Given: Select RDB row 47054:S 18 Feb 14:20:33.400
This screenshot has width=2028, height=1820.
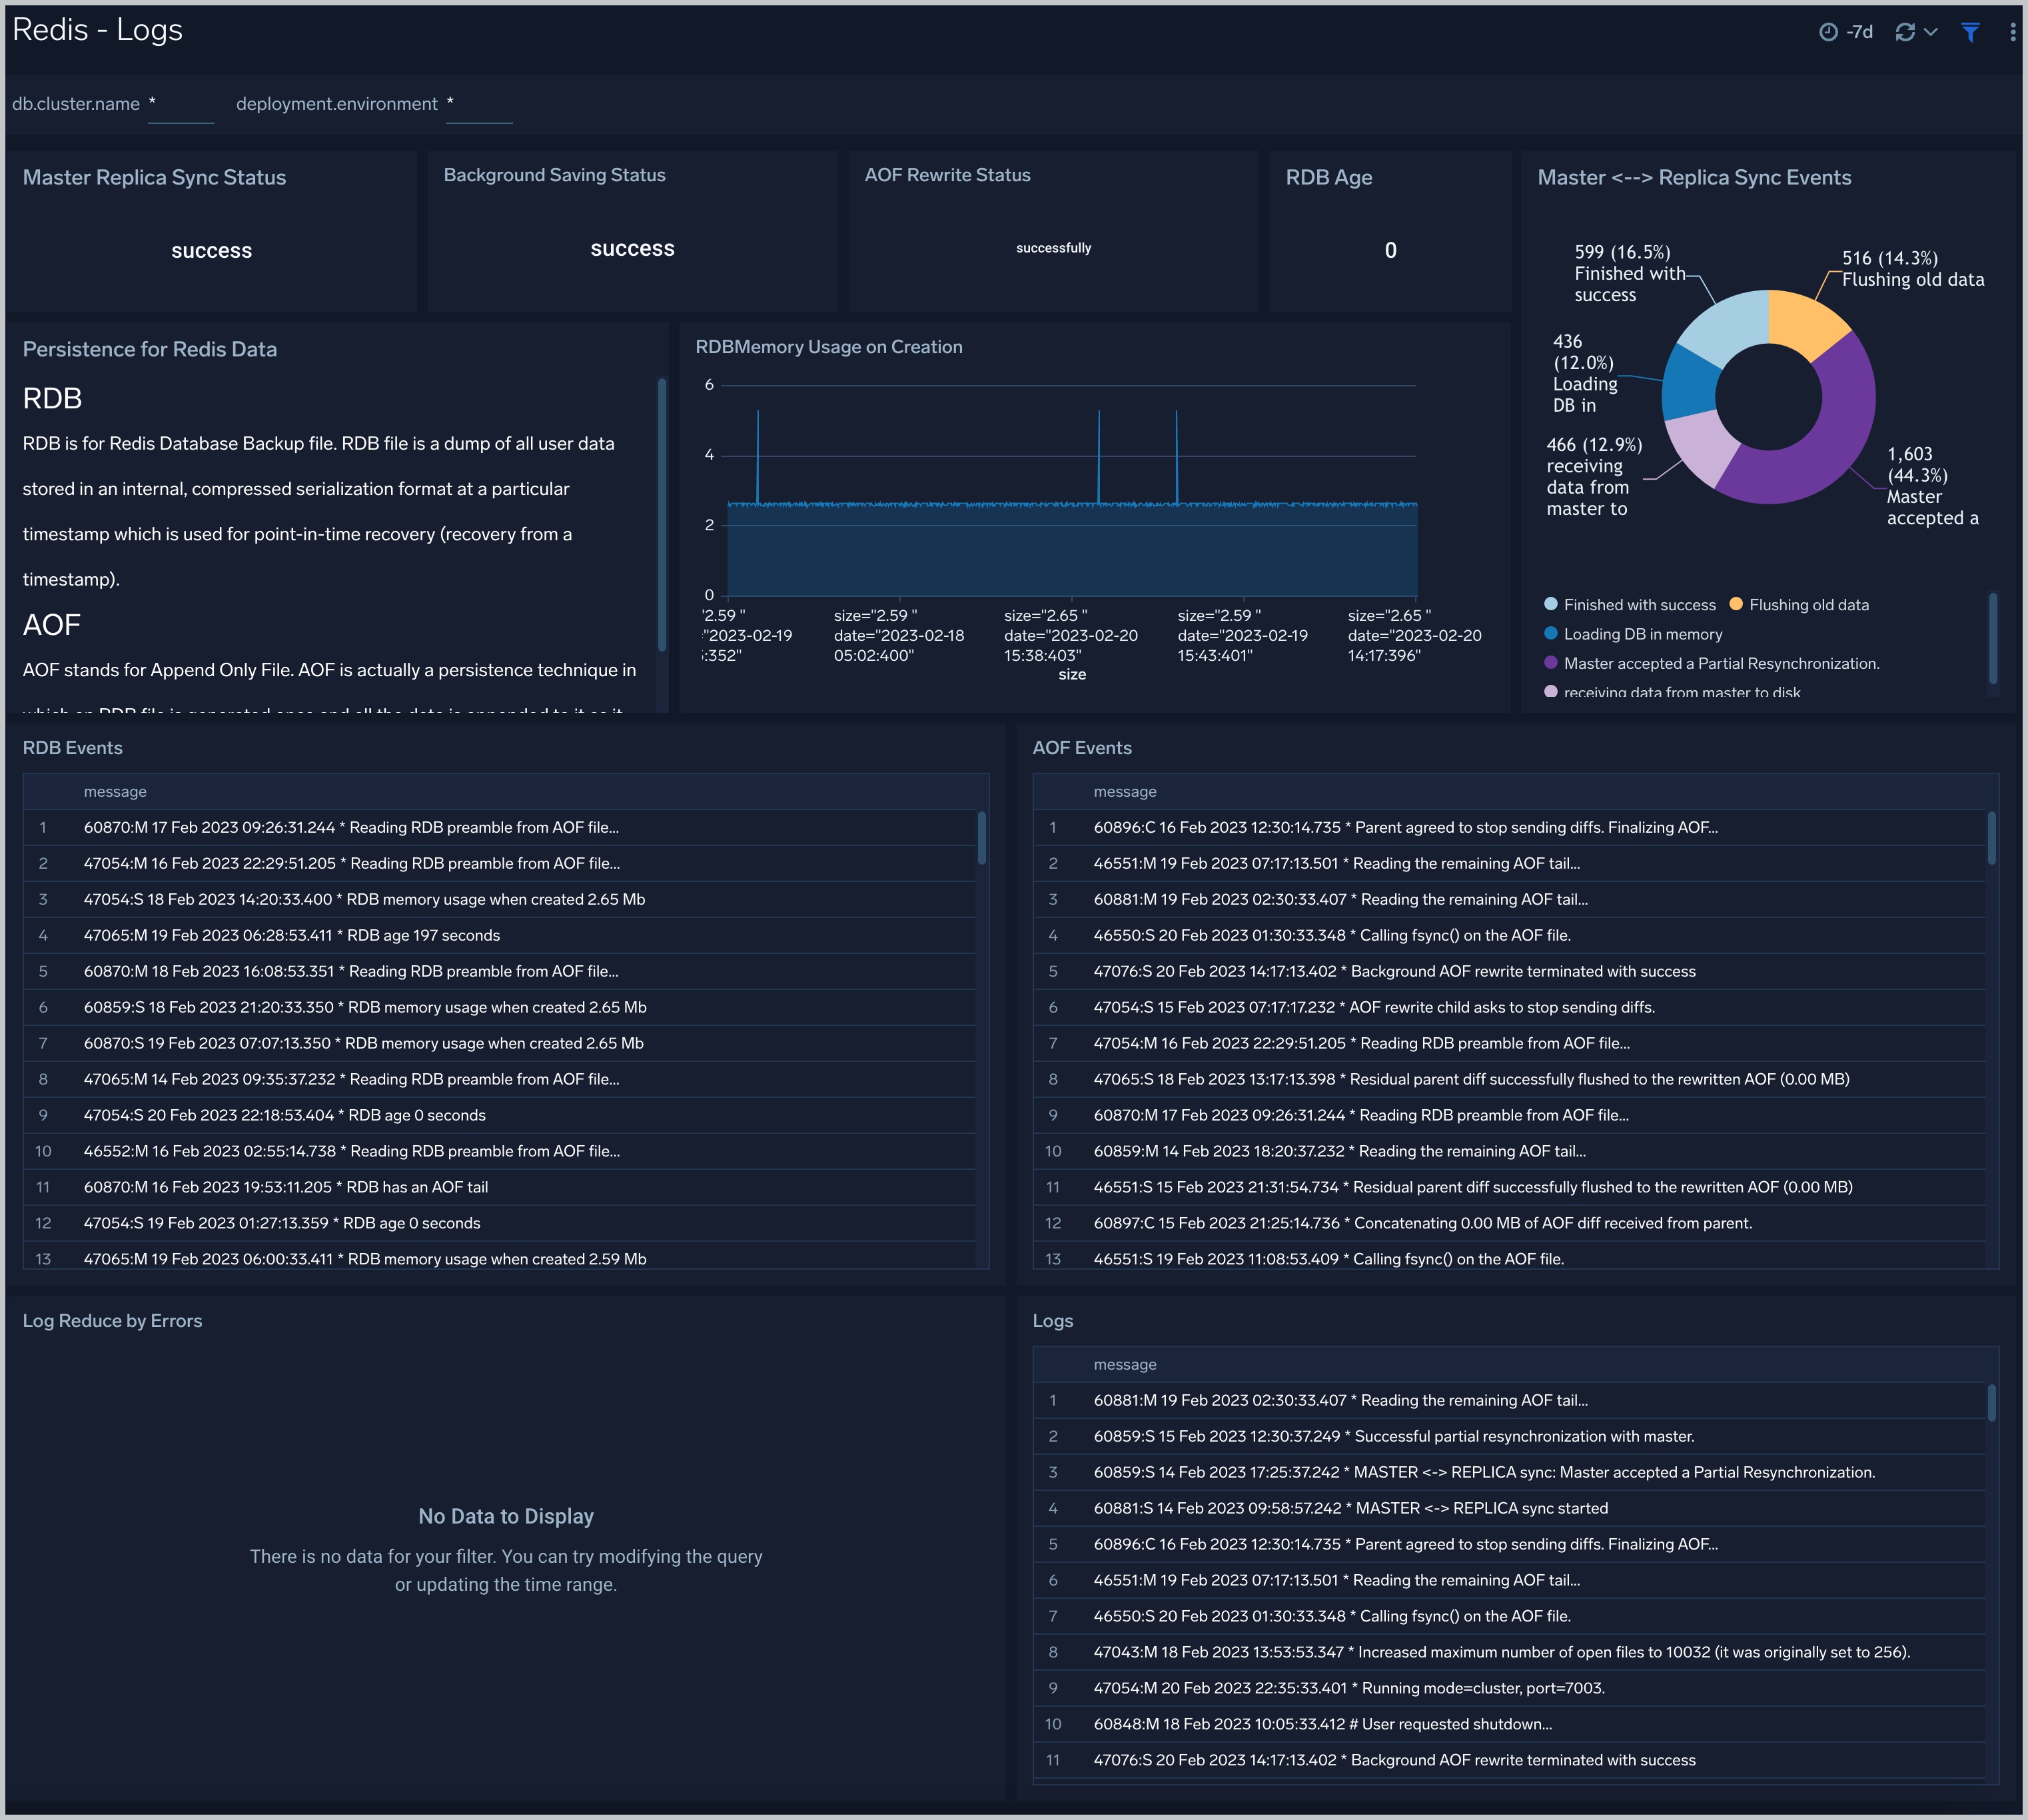Looking at the screenshot, I should click(500, 900).
